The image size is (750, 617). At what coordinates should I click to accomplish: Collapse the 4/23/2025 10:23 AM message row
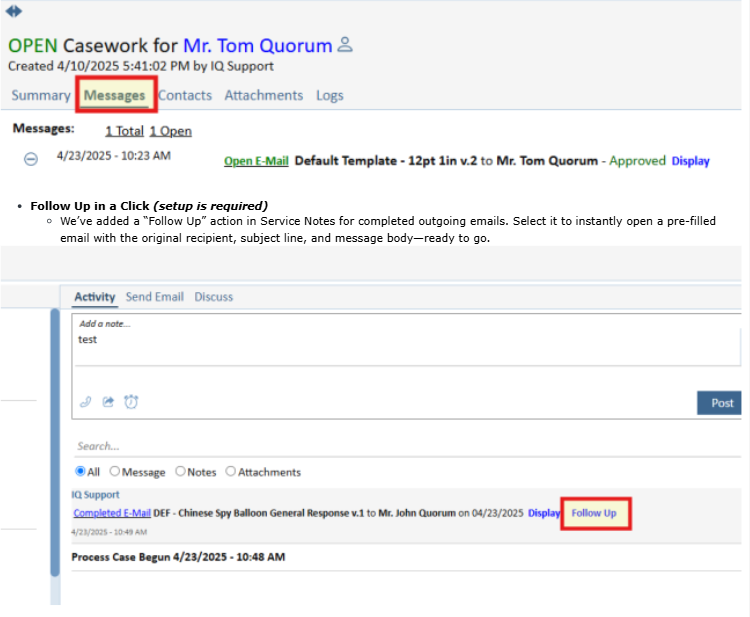[x=31, y=159]
